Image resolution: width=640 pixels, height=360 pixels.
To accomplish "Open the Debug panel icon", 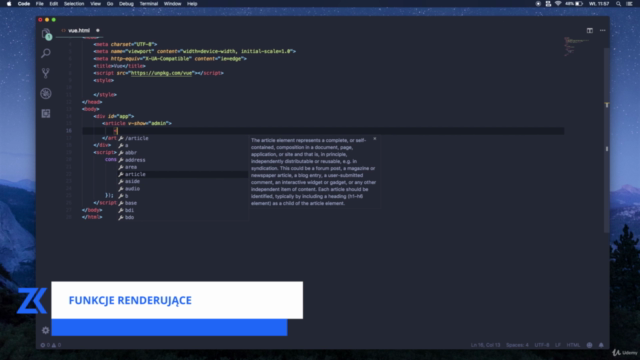I will click(46, 93).
